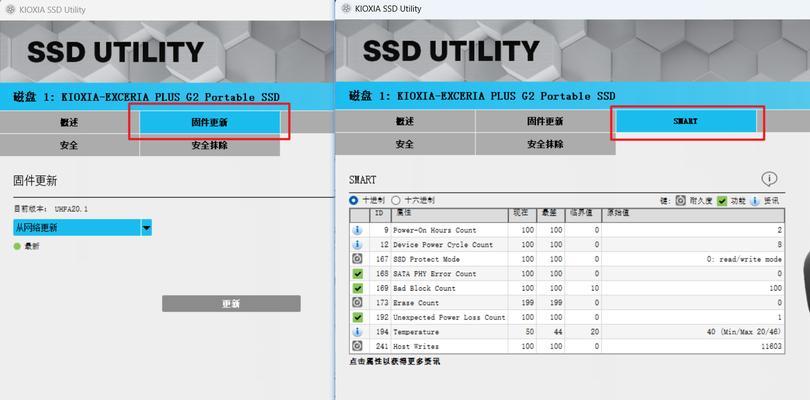Click attribute name 'Host Writes'
810x400 pixels.
(416, 346)
